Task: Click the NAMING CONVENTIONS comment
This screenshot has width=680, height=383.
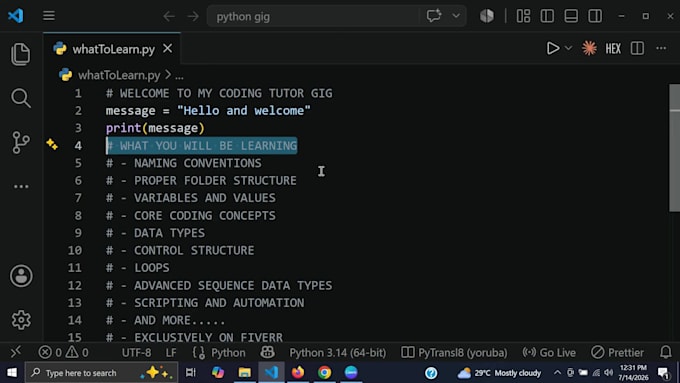Action: coord(183,163)
